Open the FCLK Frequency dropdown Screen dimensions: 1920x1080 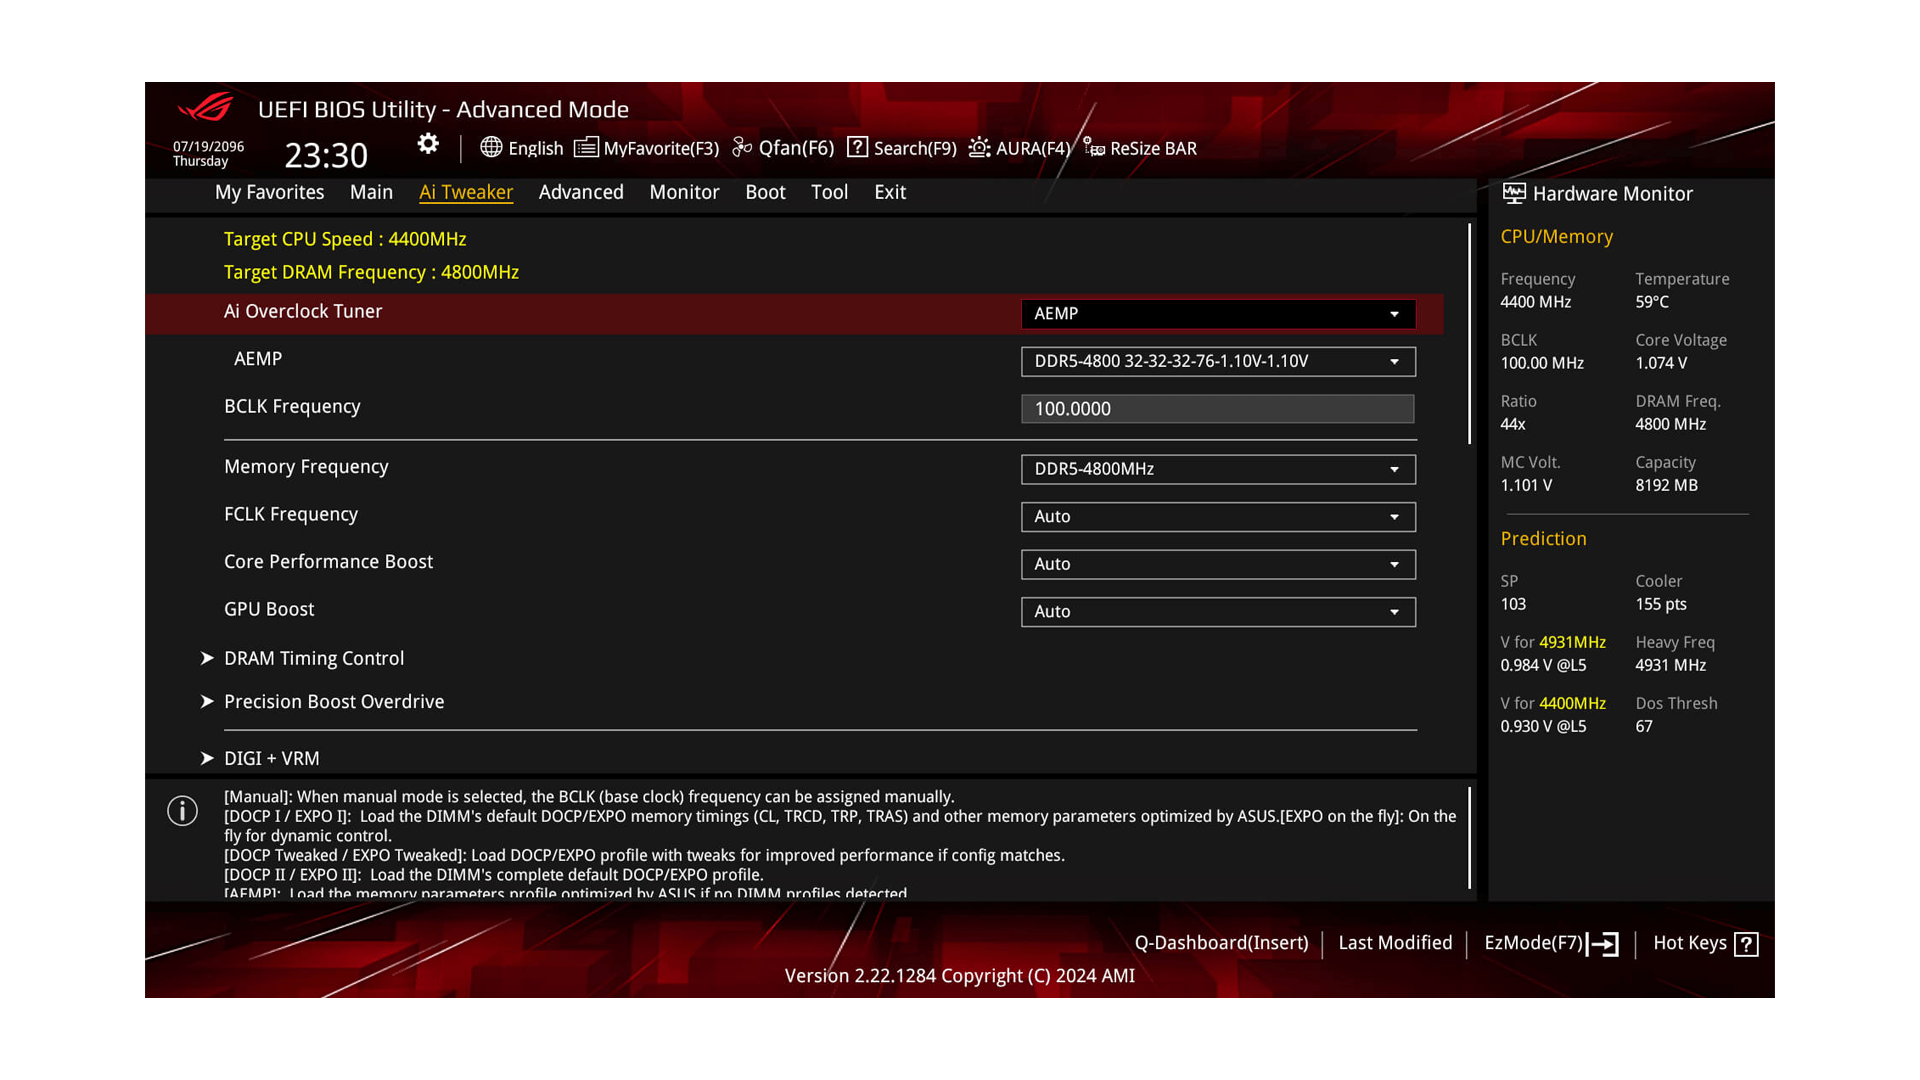point(1218,517)
